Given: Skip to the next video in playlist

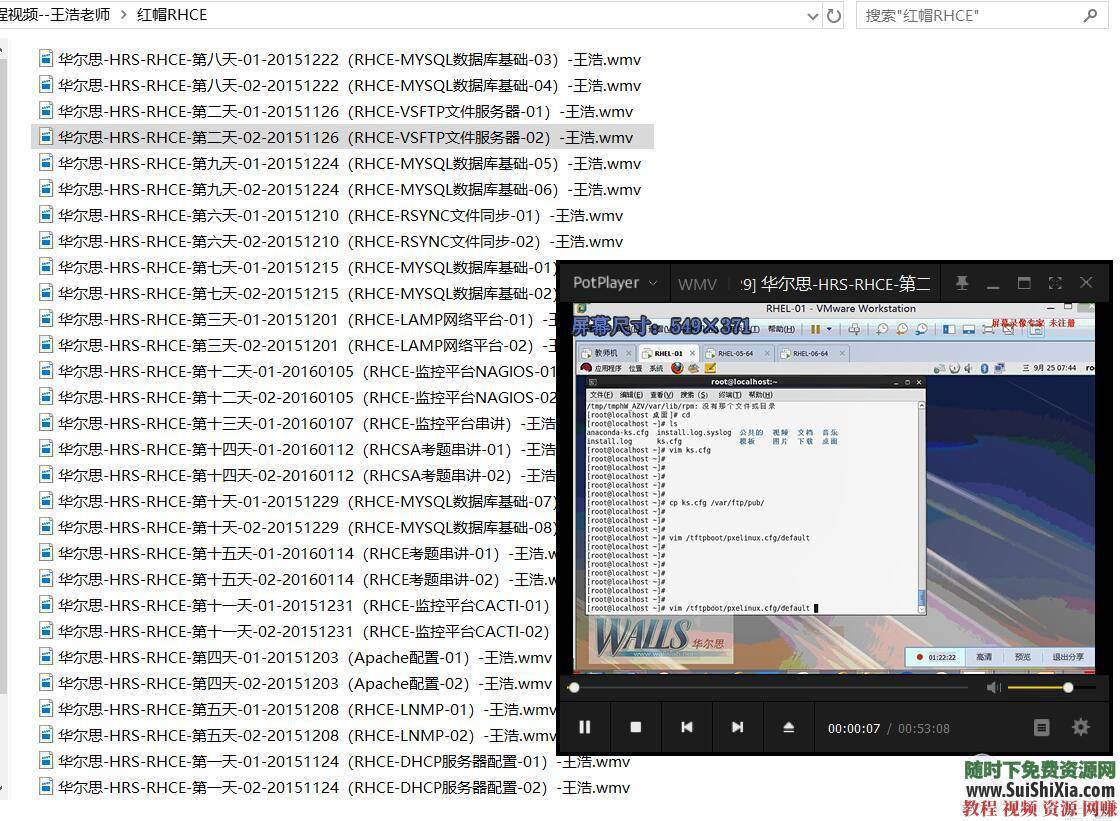Looking at the screenshot, I should (x=737, y=728).
